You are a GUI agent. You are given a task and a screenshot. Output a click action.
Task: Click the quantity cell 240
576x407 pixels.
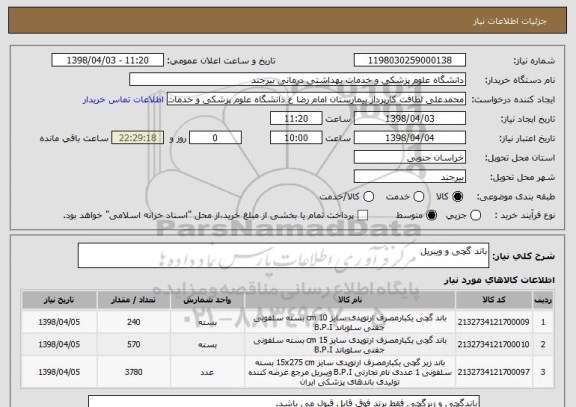pyautogui.click(x=133, y=322)
